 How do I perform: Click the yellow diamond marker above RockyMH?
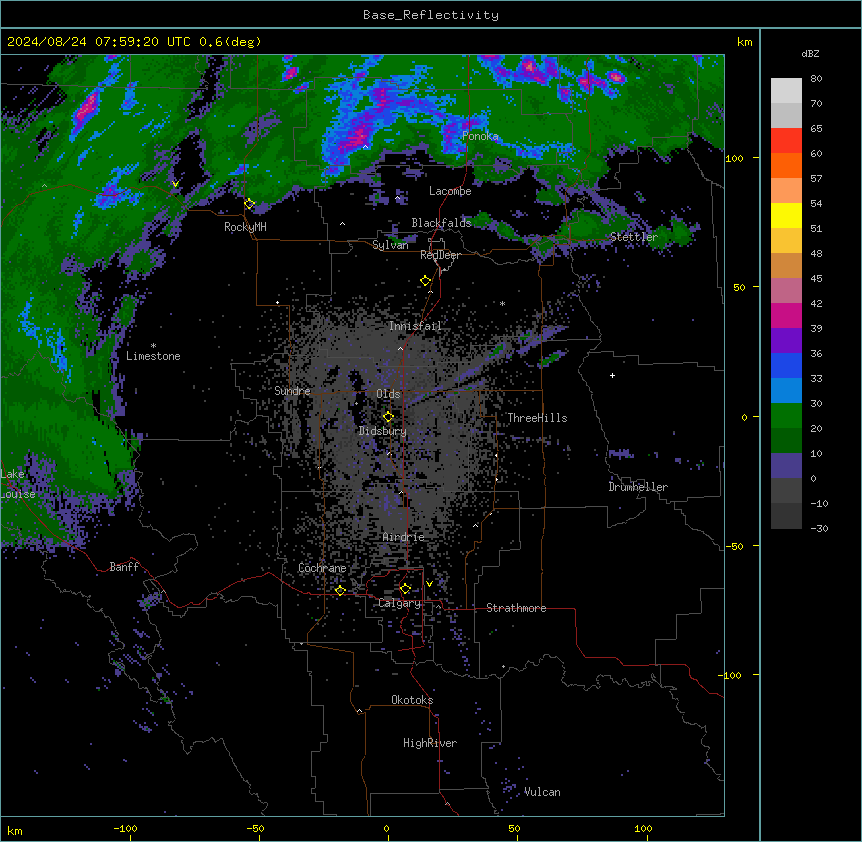[249, 203]
